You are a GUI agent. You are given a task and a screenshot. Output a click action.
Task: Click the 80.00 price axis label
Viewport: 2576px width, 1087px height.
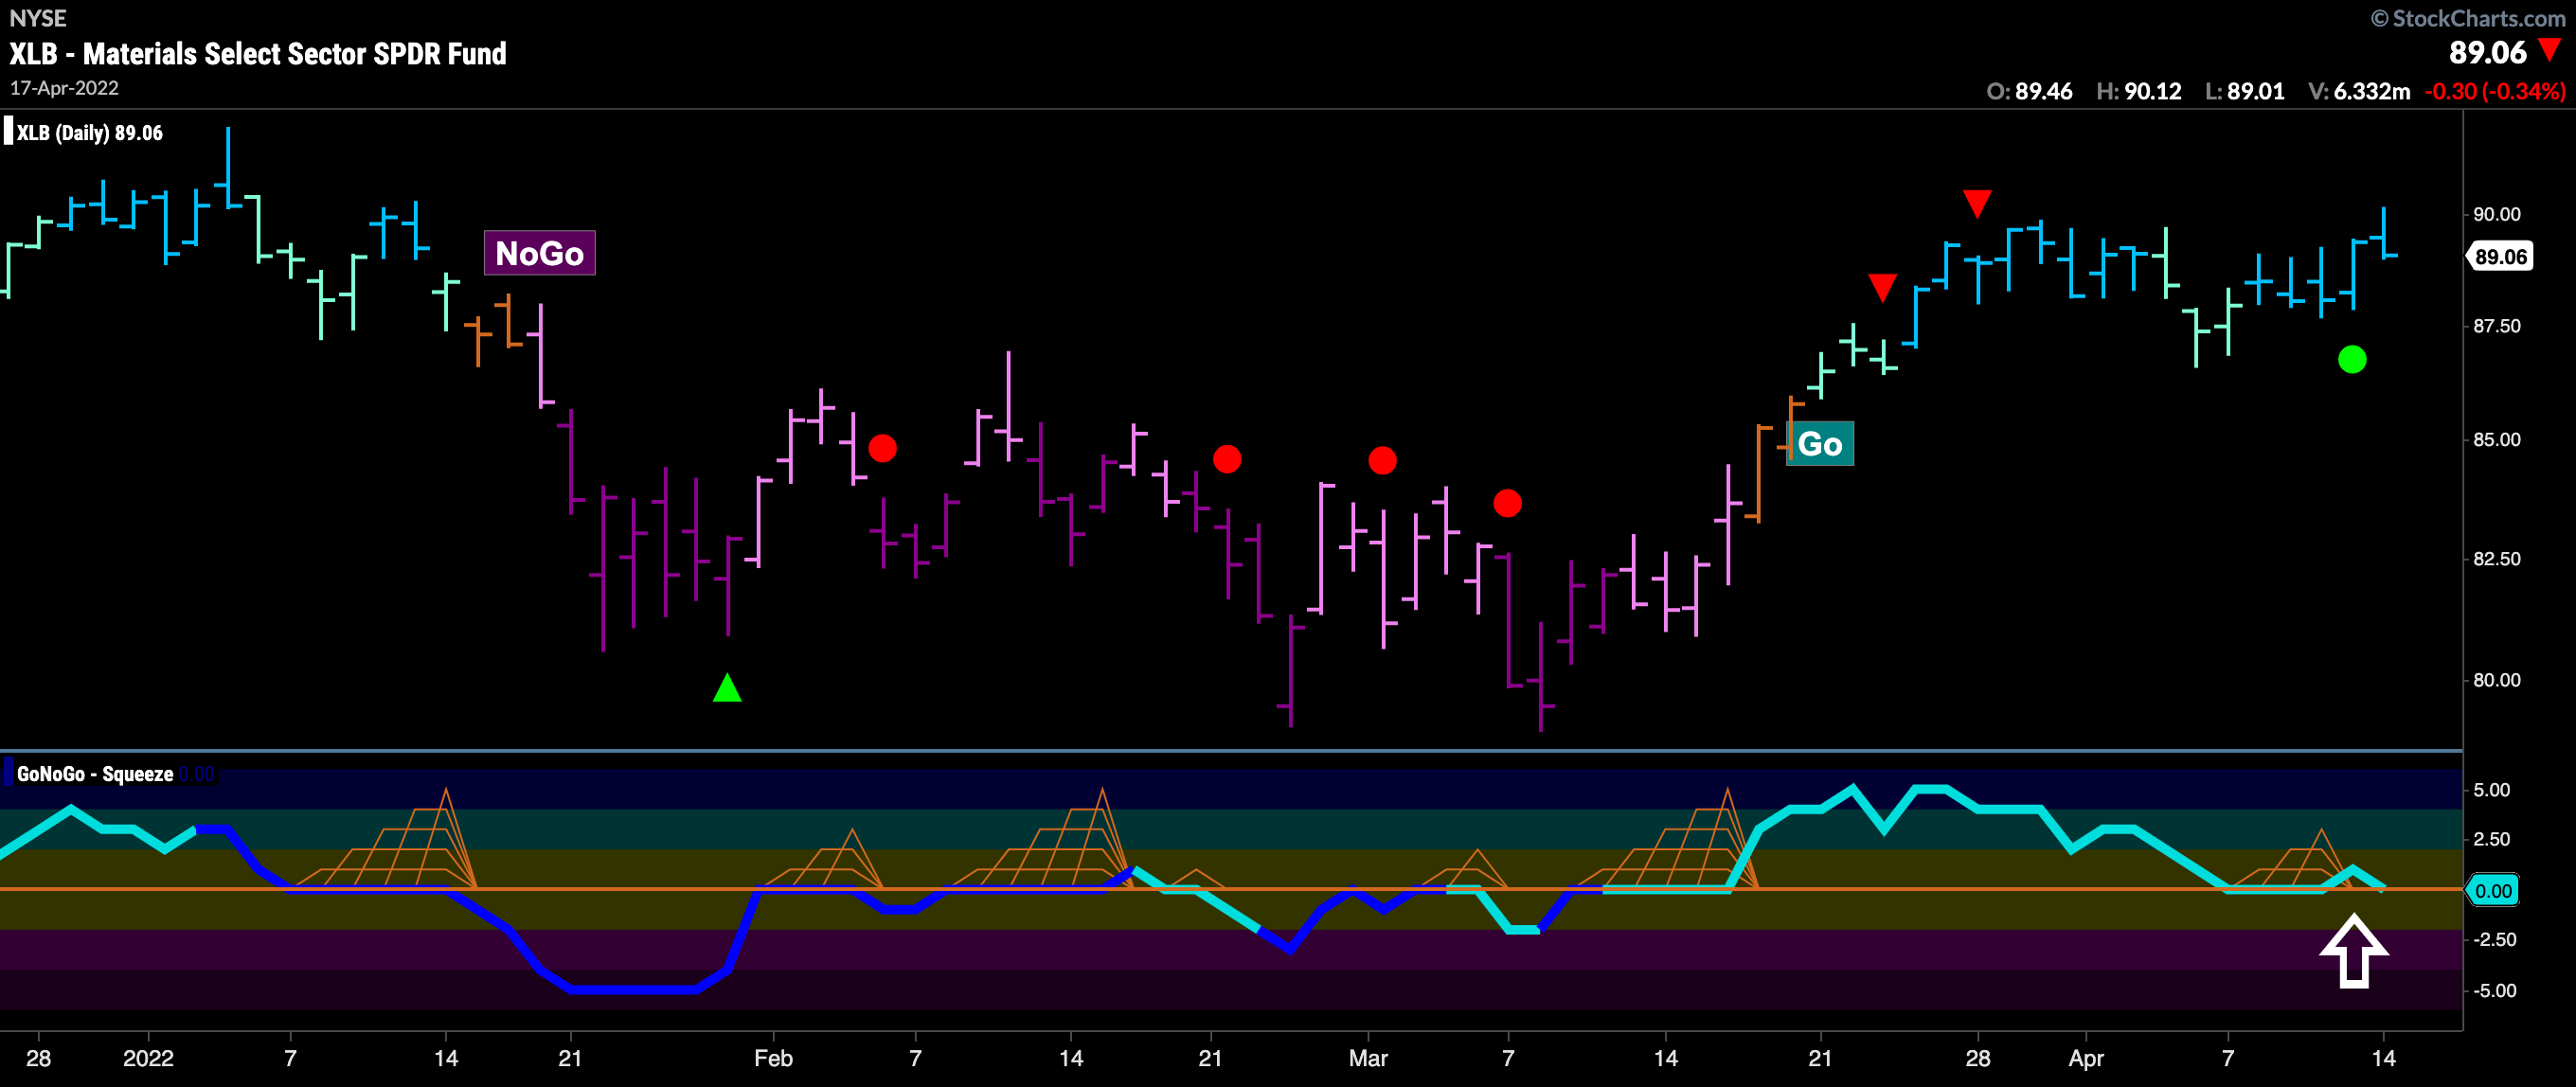coord(2496,679)
